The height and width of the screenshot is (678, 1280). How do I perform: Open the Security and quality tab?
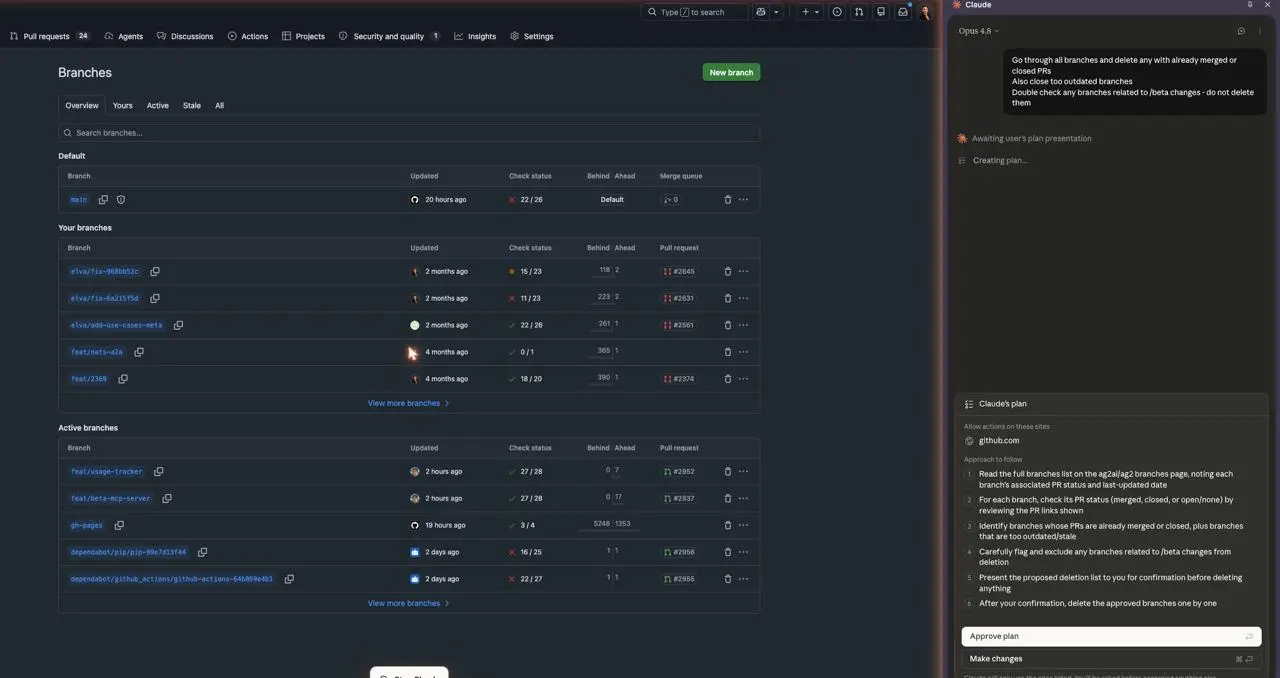[x=389, y=36]
